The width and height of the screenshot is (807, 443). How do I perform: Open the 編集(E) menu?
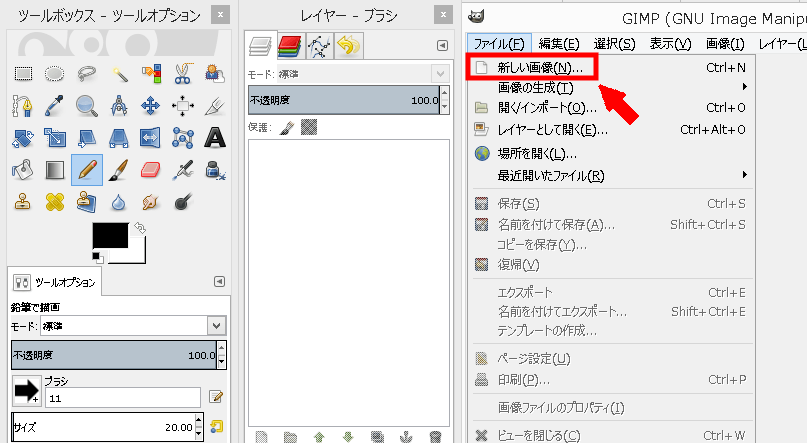tap(559, 44)
